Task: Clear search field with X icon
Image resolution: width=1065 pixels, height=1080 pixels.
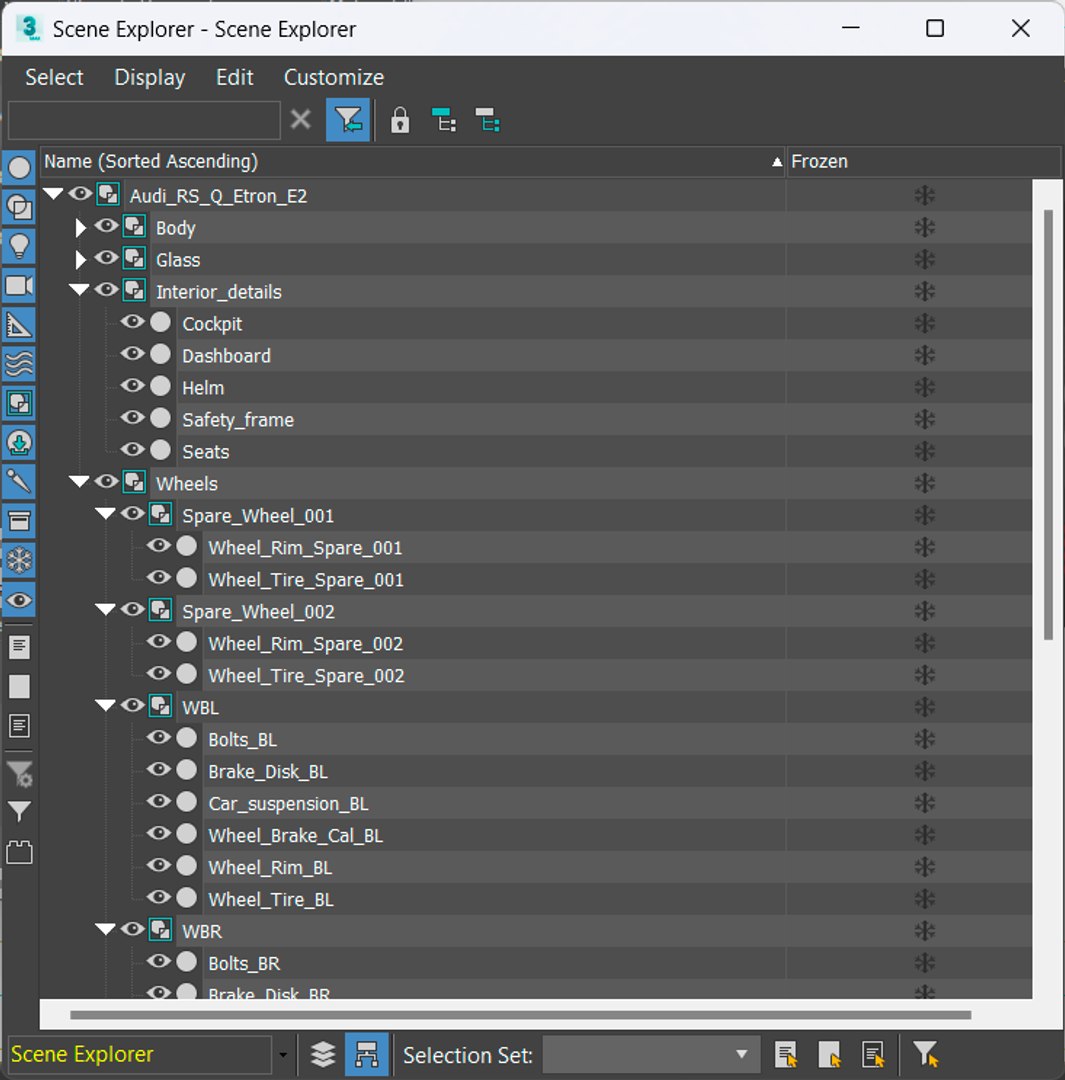Action: pos(300,120)
